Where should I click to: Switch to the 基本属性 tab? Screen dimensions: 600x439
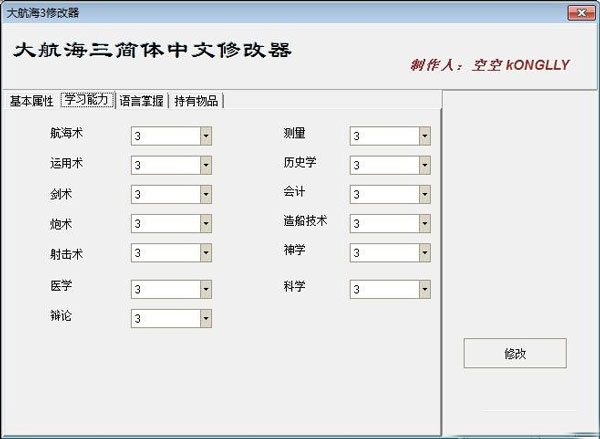click(32, 101)
